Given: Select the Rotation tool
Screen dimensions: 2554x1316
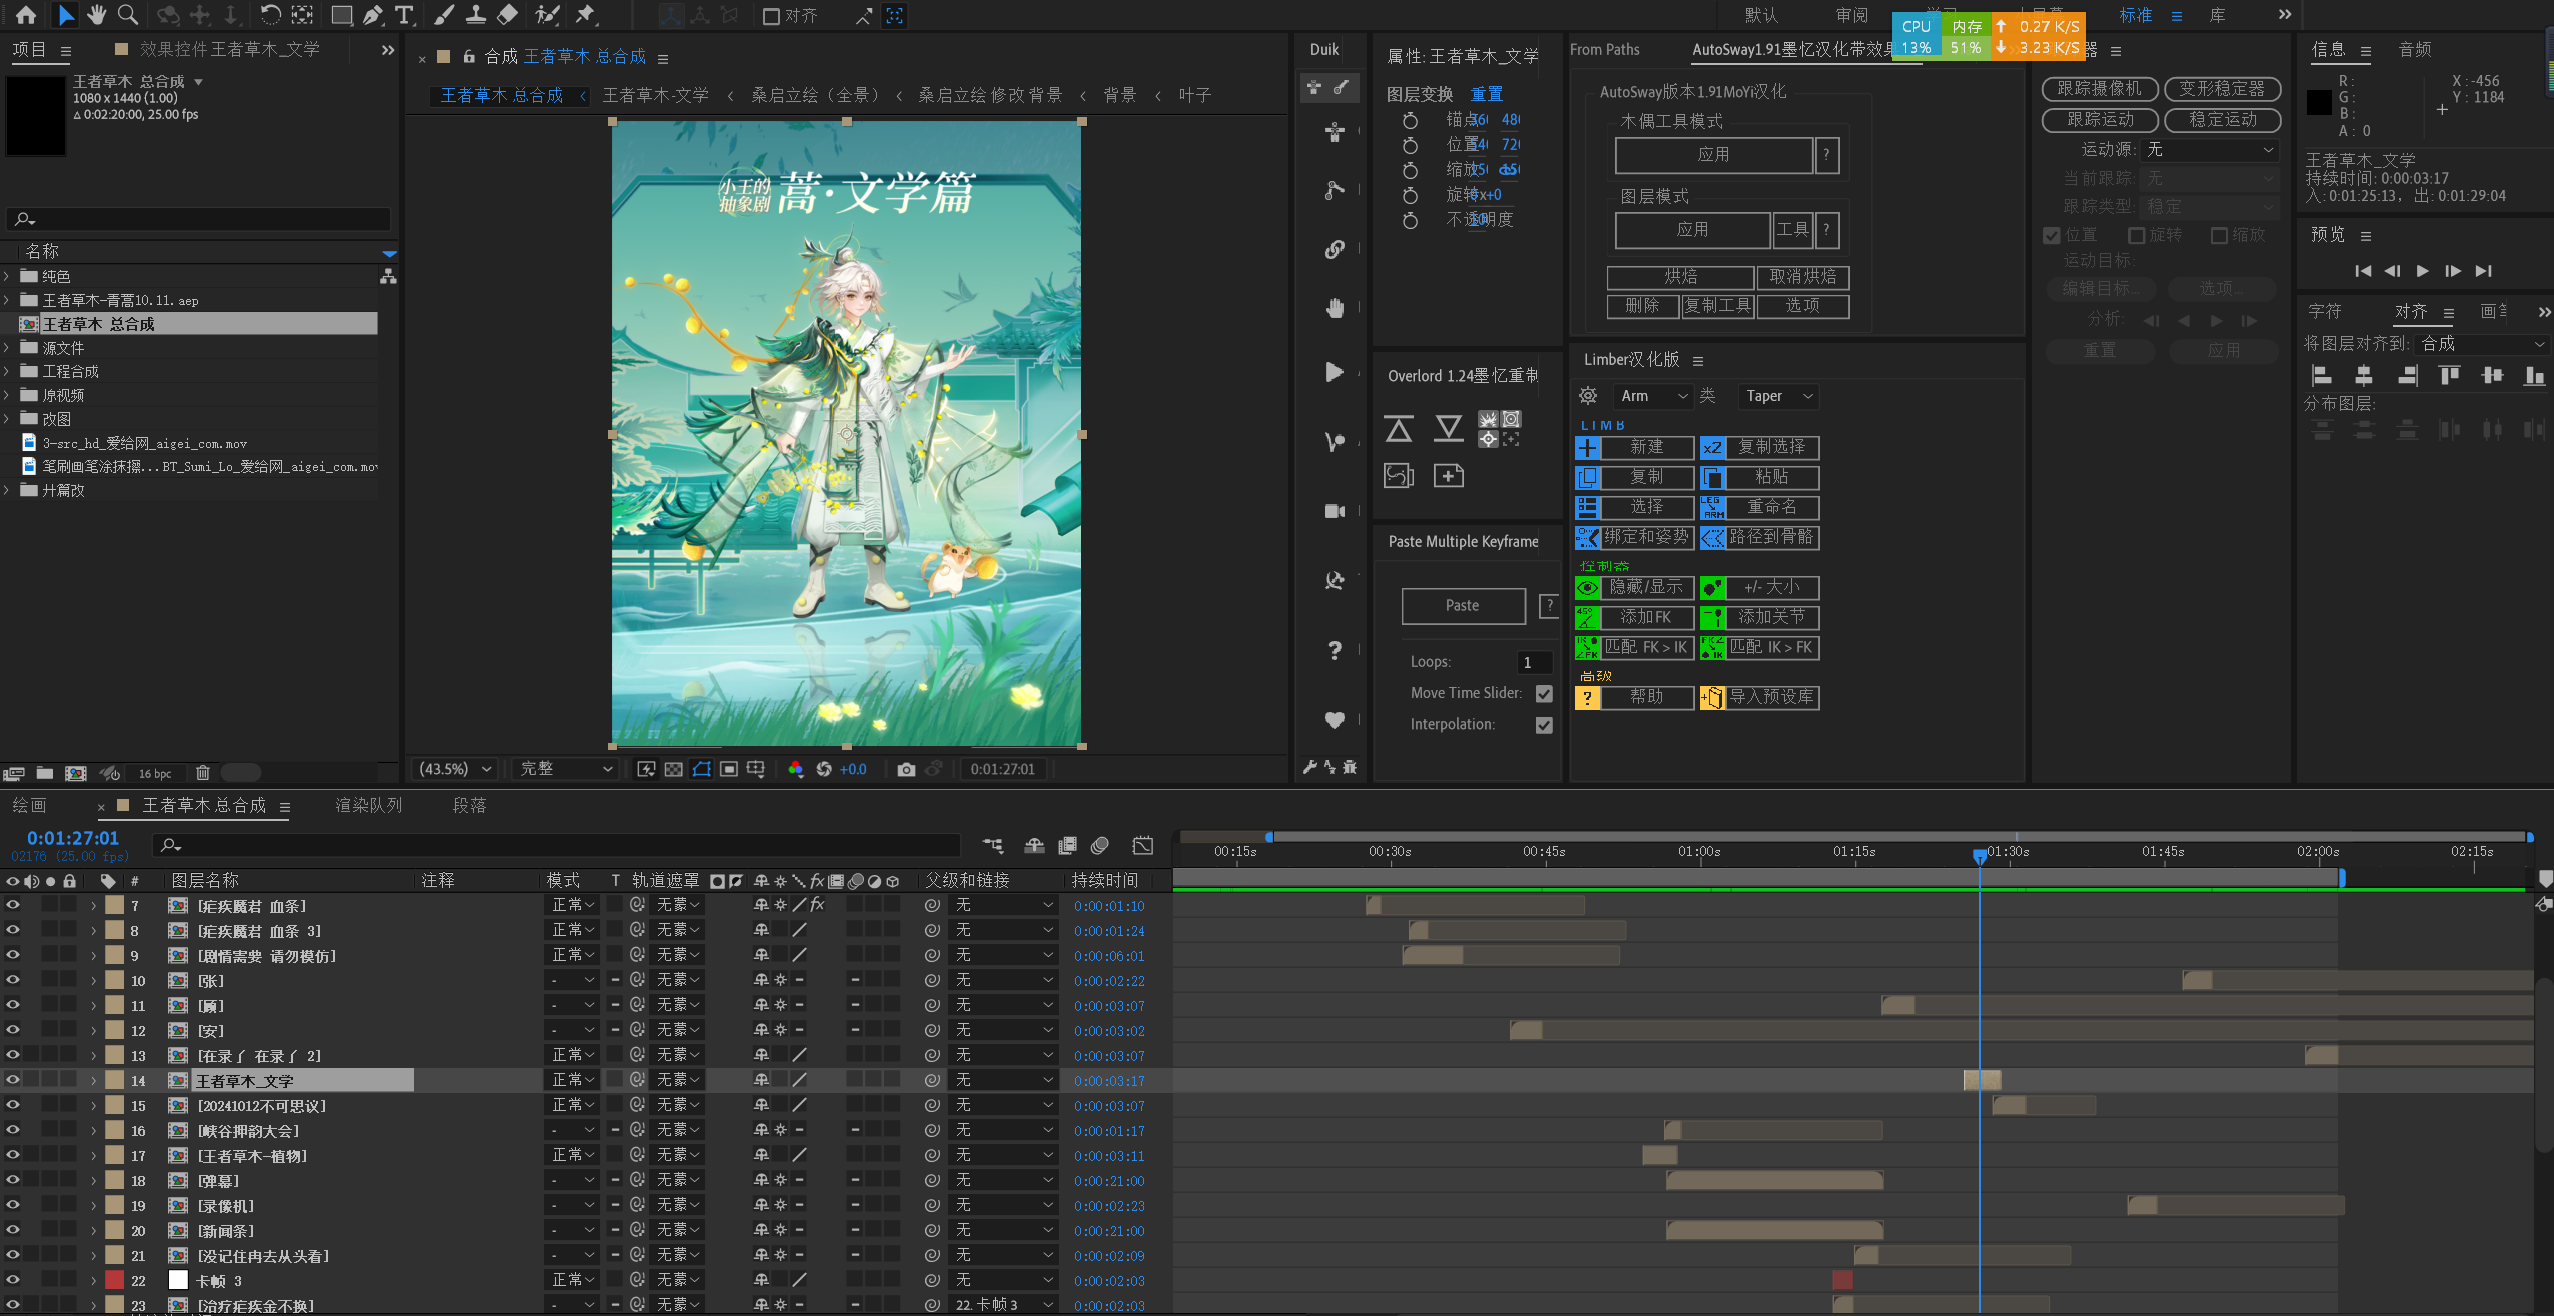Looking at the screenshot, I should 270,15.
